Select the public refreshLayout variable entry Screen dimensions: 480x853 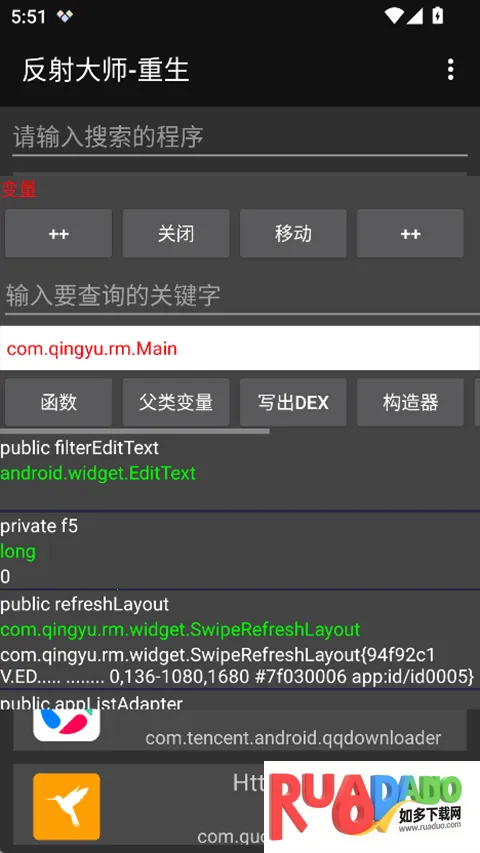point(240,641)
